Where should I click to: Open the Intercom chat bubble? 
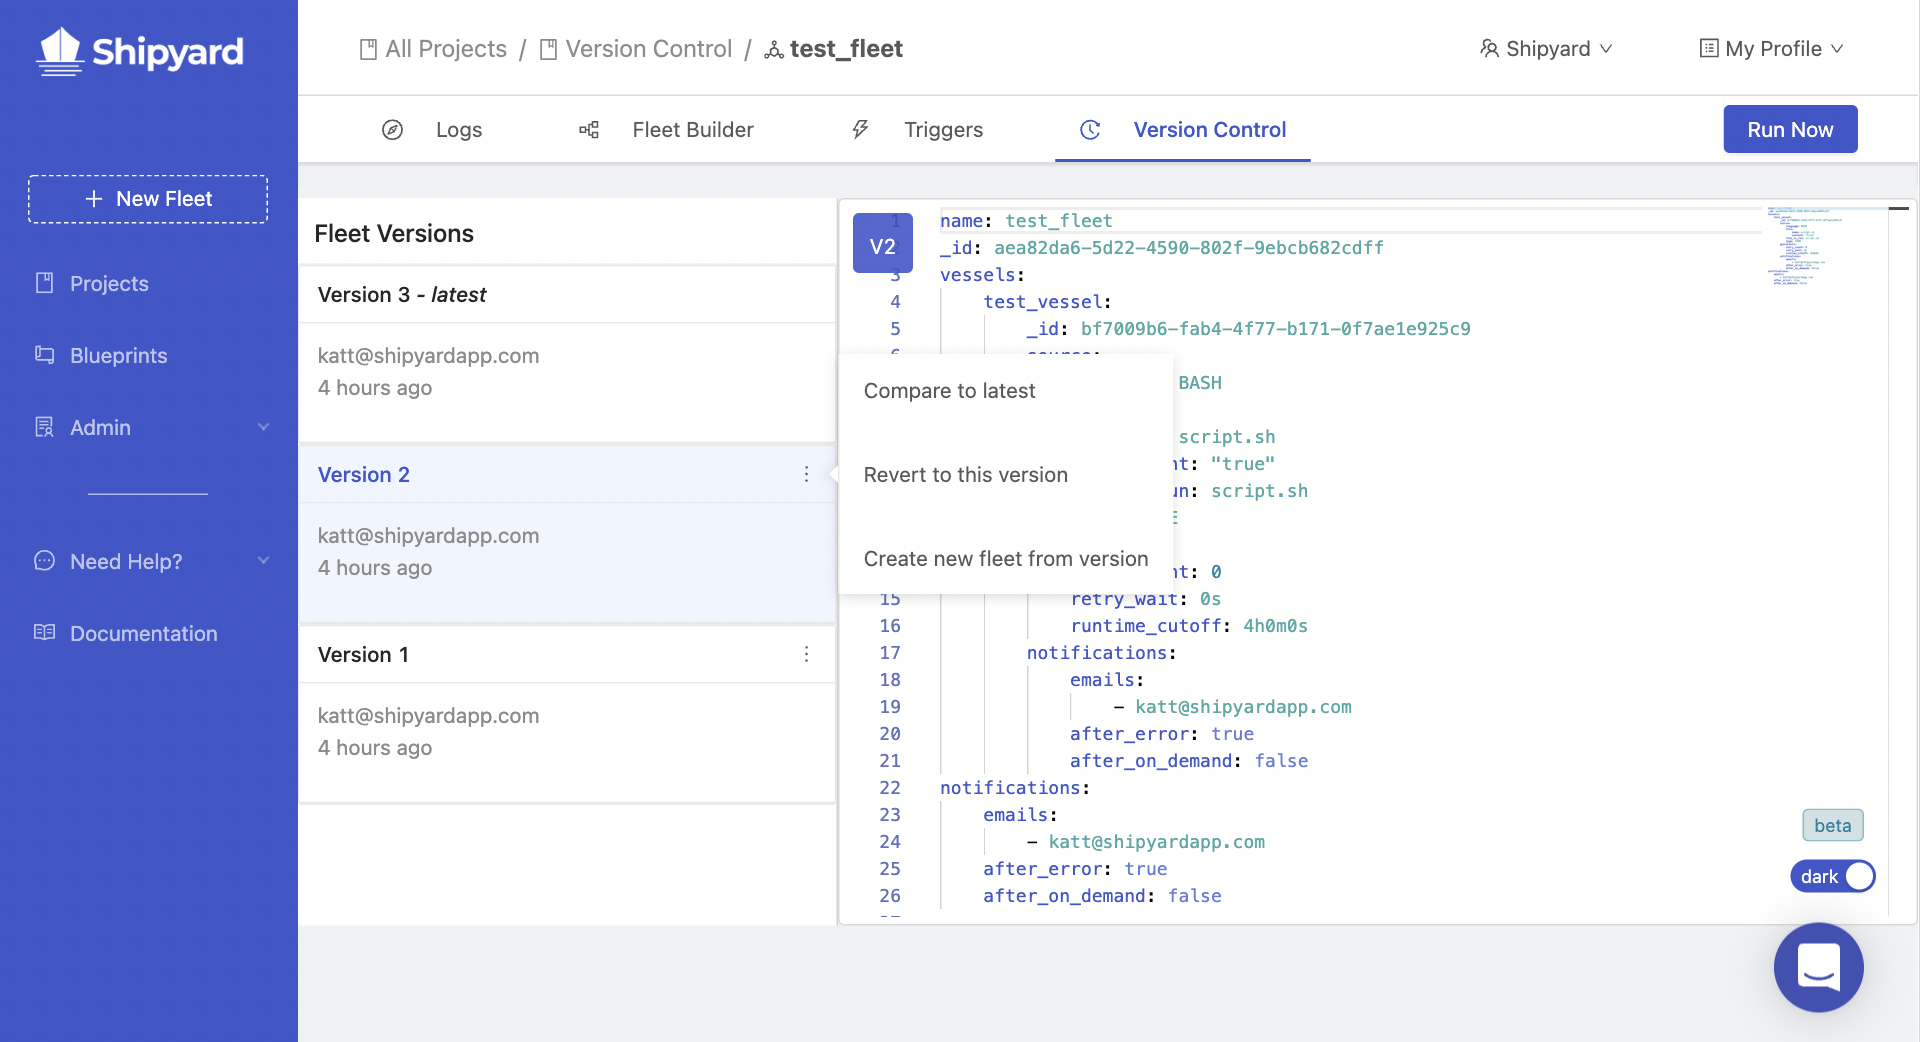click(x=1818, y=967)
